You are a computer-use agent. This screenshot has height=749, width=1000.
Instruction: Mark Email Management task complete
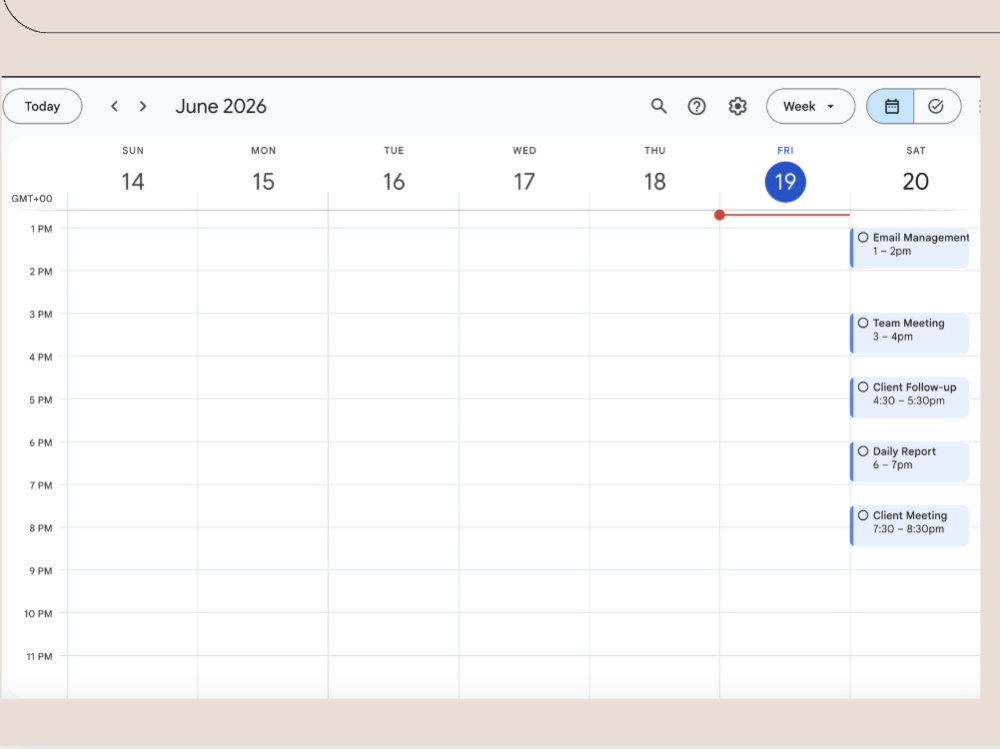(x=863, y=237)
